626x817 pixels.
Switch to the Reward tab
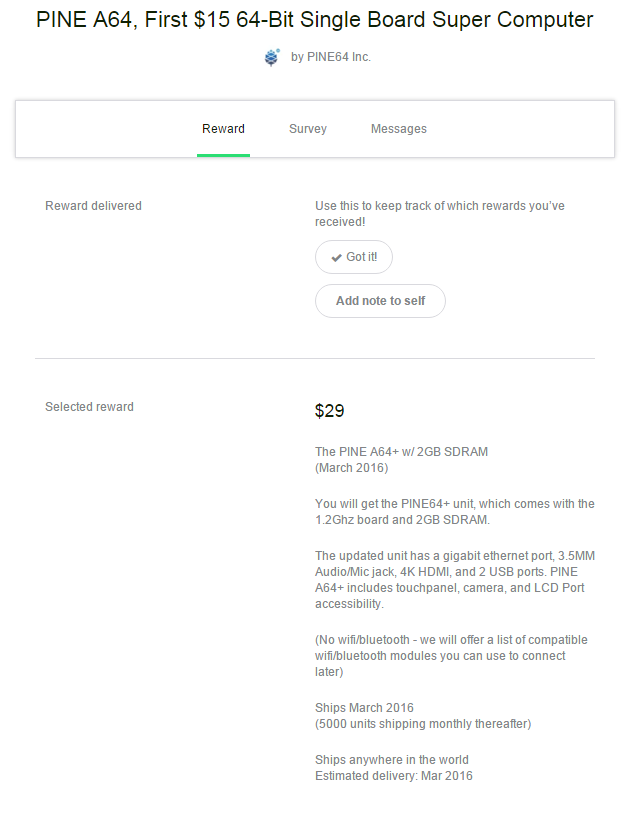223,129
